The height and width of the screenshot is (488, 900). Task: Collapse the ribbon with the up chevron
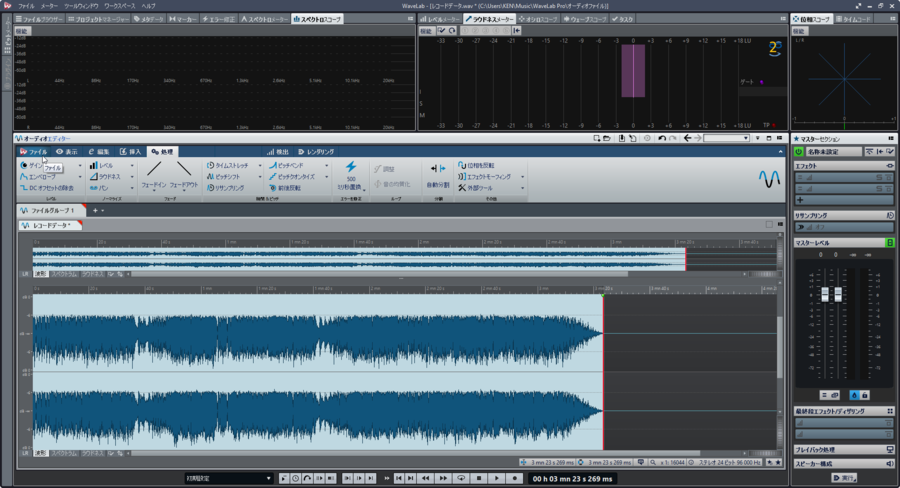[780, 152]
